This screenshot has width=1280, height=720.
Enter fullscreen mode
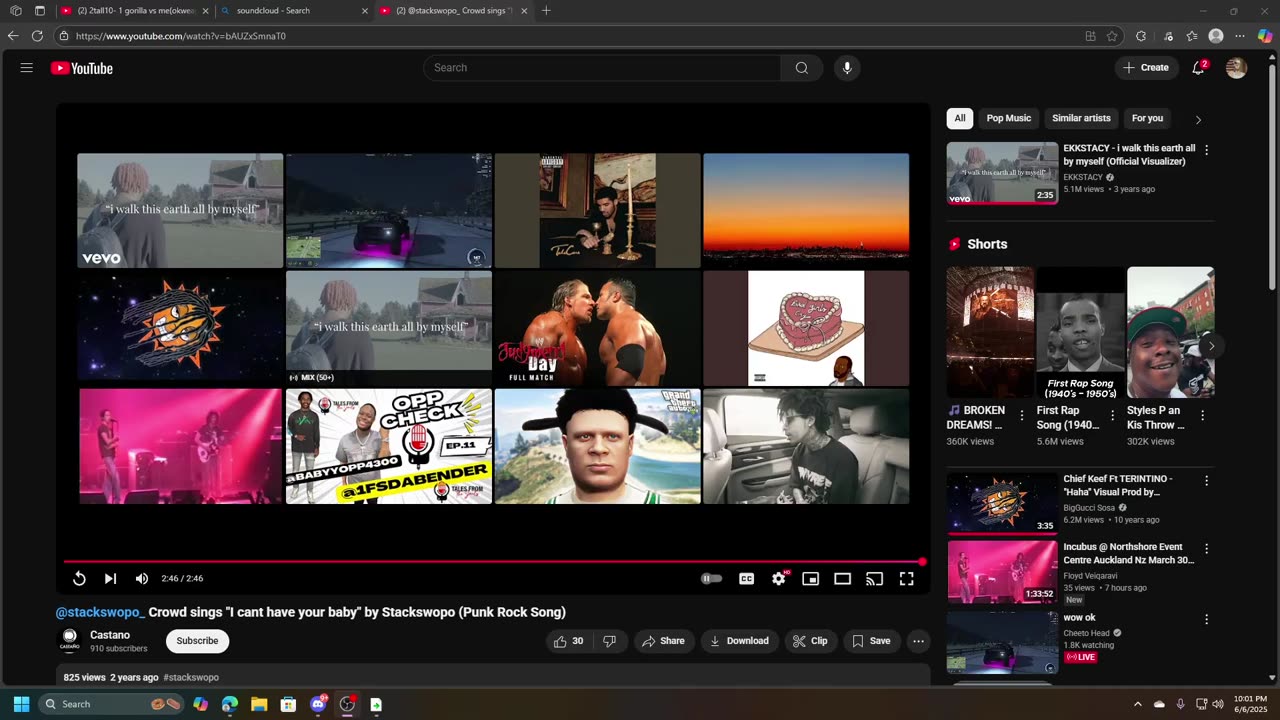point(906,578)
